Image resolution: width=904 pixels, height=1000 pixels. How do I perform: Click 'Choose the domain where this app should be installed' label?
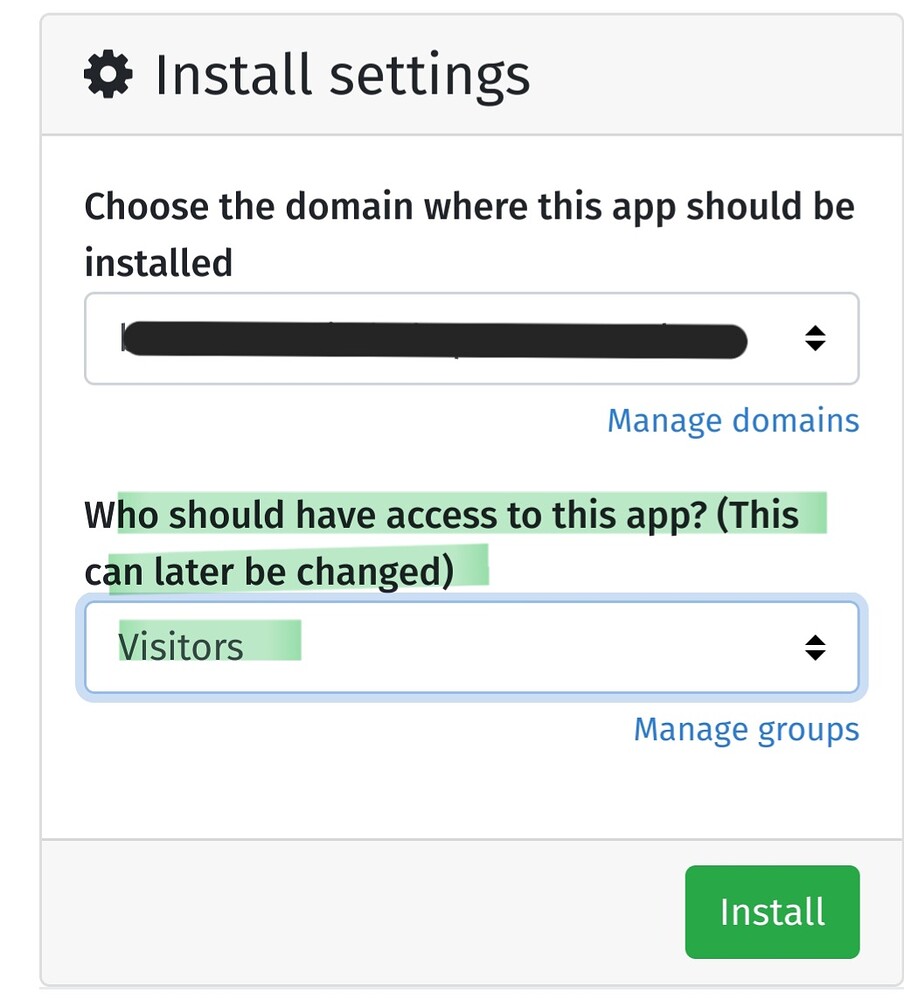(469, 235)
